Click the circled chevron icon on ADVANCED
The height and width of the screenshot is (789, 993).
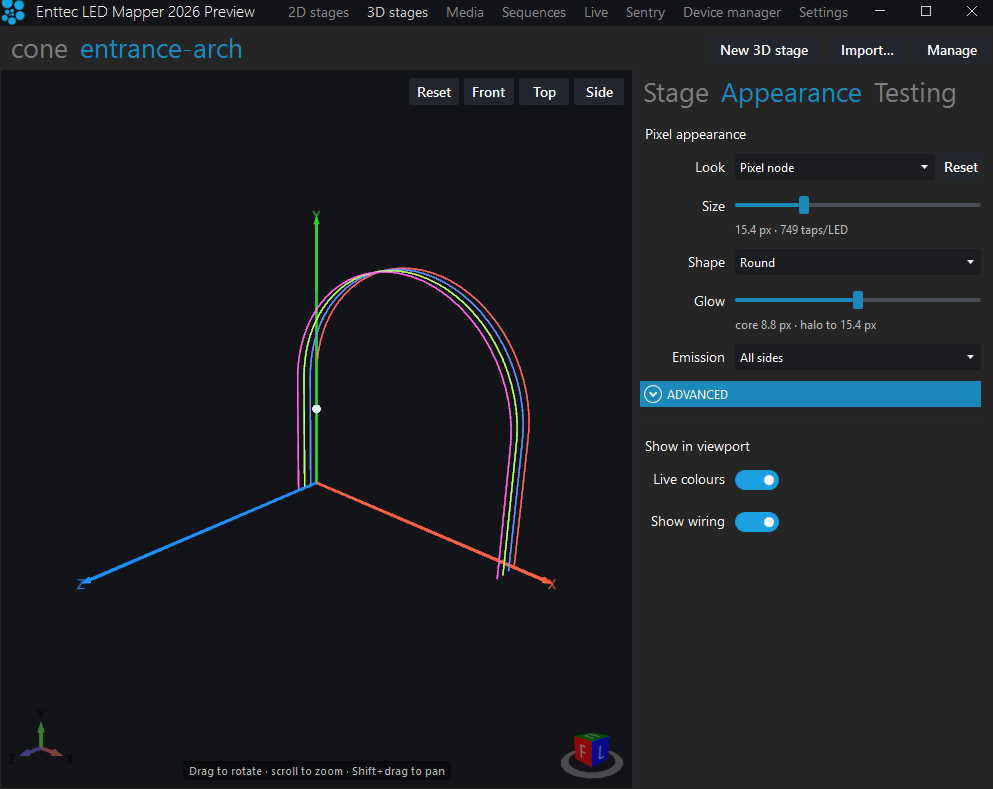point(653,394)
